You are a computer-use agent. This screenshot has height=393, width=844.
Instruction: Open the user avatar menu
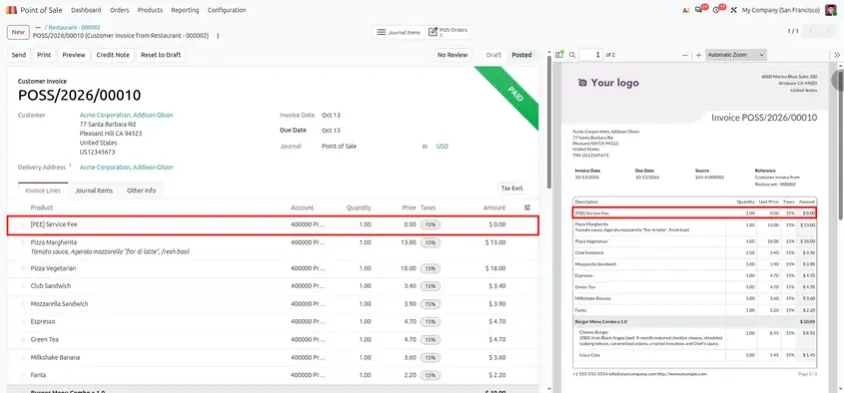pyautogui.click(x=830, y=10)
